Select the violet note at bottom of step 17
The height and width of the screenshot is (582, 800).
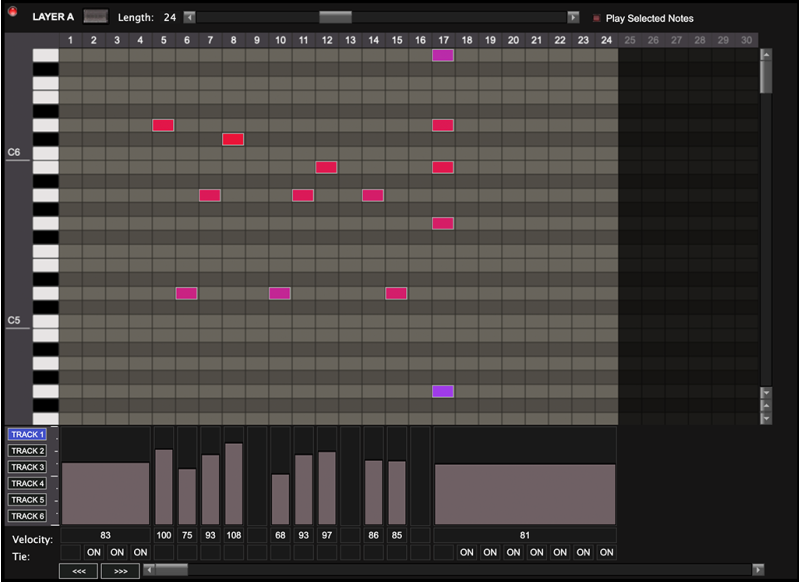tap(443, 391)
